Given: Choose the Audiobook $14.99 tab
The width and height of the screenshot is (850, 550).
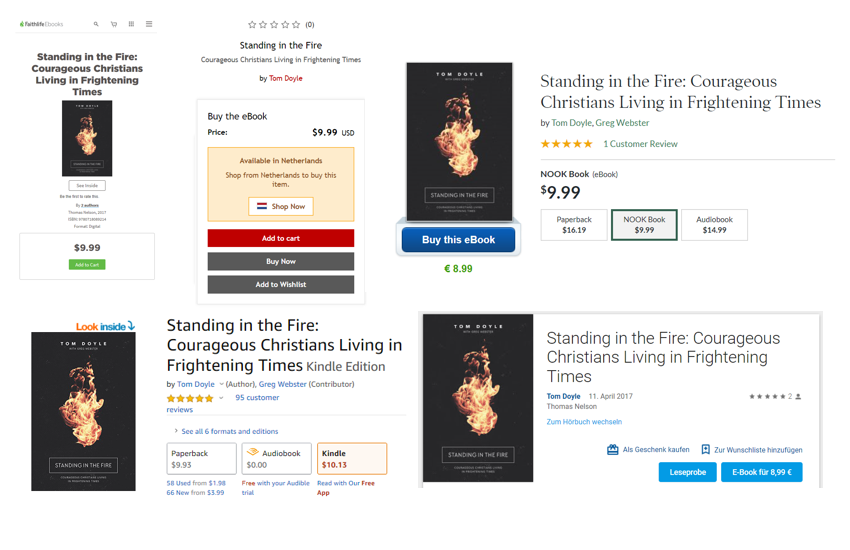Looking at the screenshot, I should click(x=714, y=225).
